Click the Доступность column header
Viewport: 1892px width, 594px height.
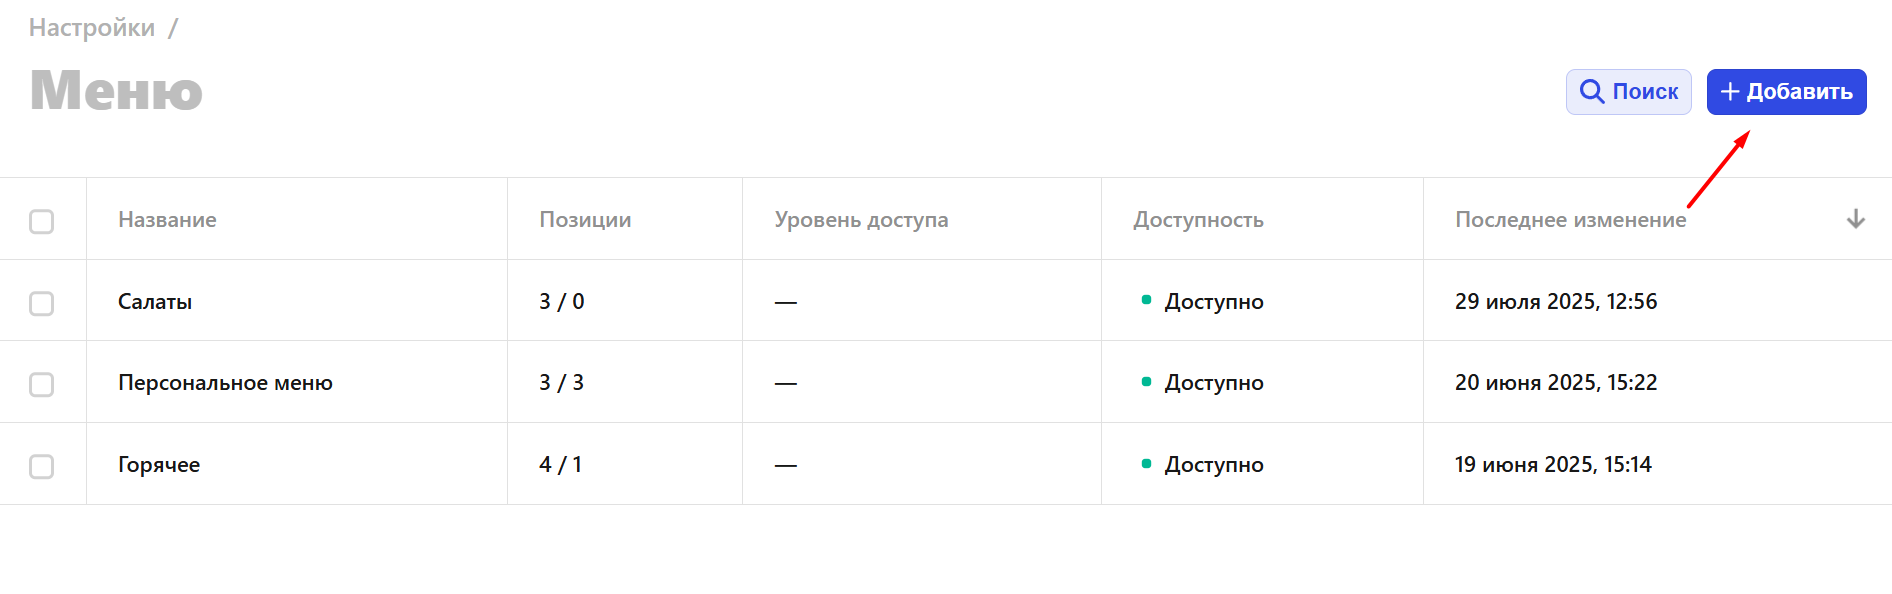[1198, 220]
